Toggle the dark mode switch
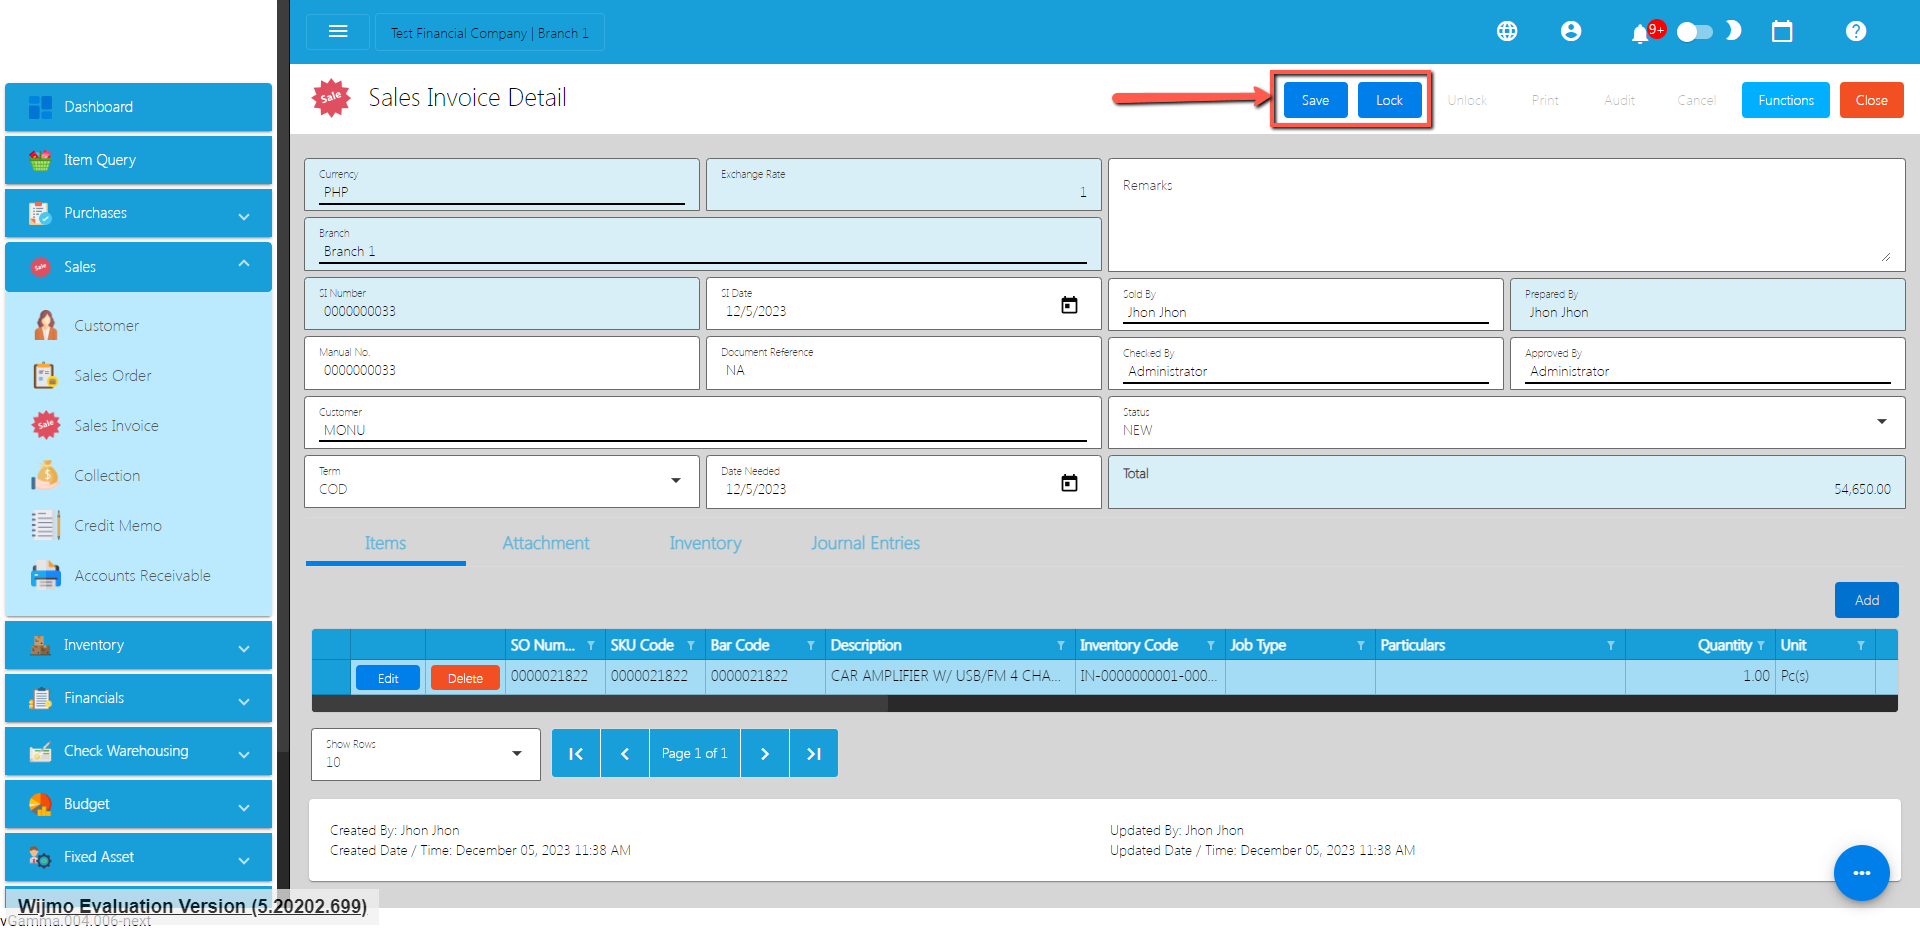Viewport: 1920px width, 931px height. coord(1695,32)
